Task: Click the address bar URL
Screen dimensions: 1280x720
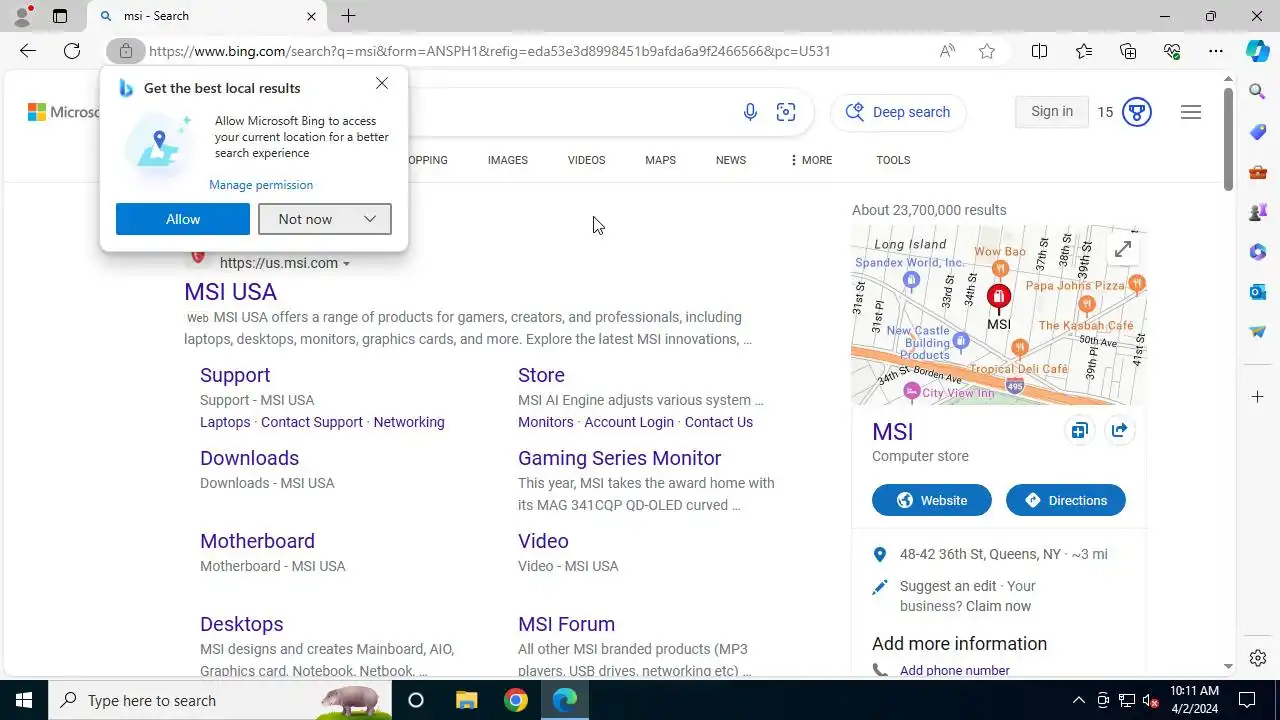Action: (x=490, y=51)
